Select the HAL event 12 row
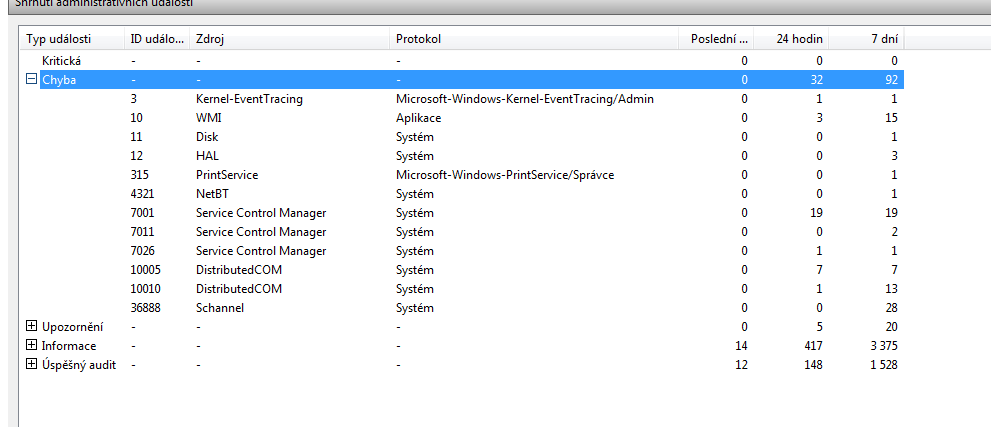 click(x=207, y=156)
